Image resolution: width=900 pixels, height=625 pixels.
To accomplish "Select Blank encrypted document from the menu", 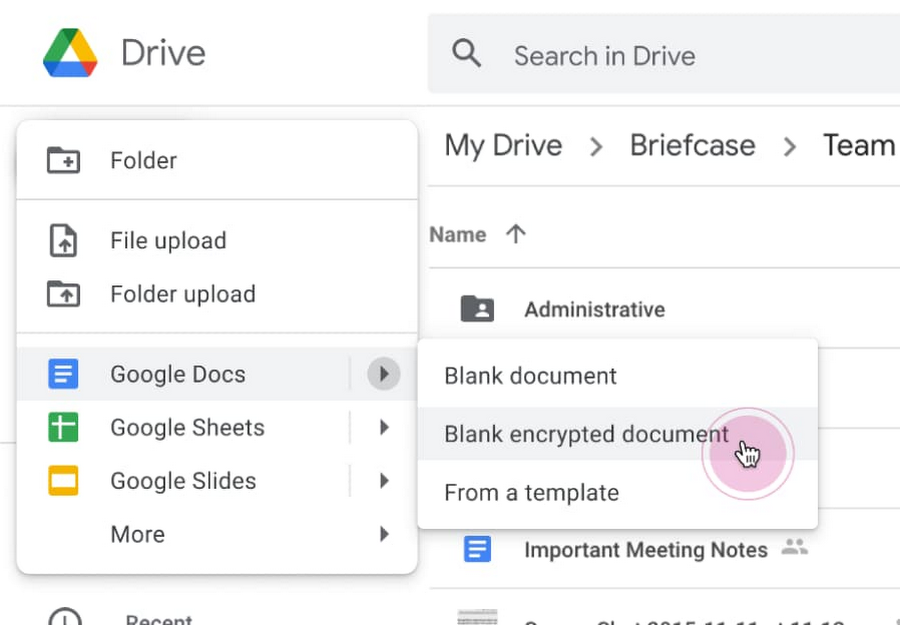I will (x=585, y=434).
